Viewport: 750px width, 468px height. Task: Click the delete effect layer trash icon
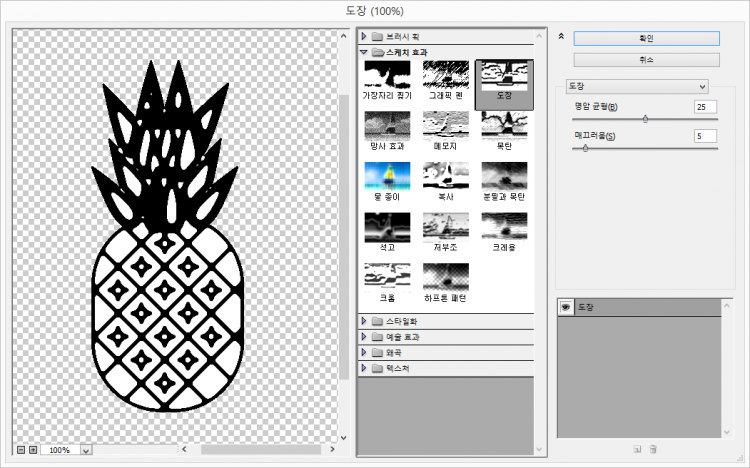(x=653, y=449)
